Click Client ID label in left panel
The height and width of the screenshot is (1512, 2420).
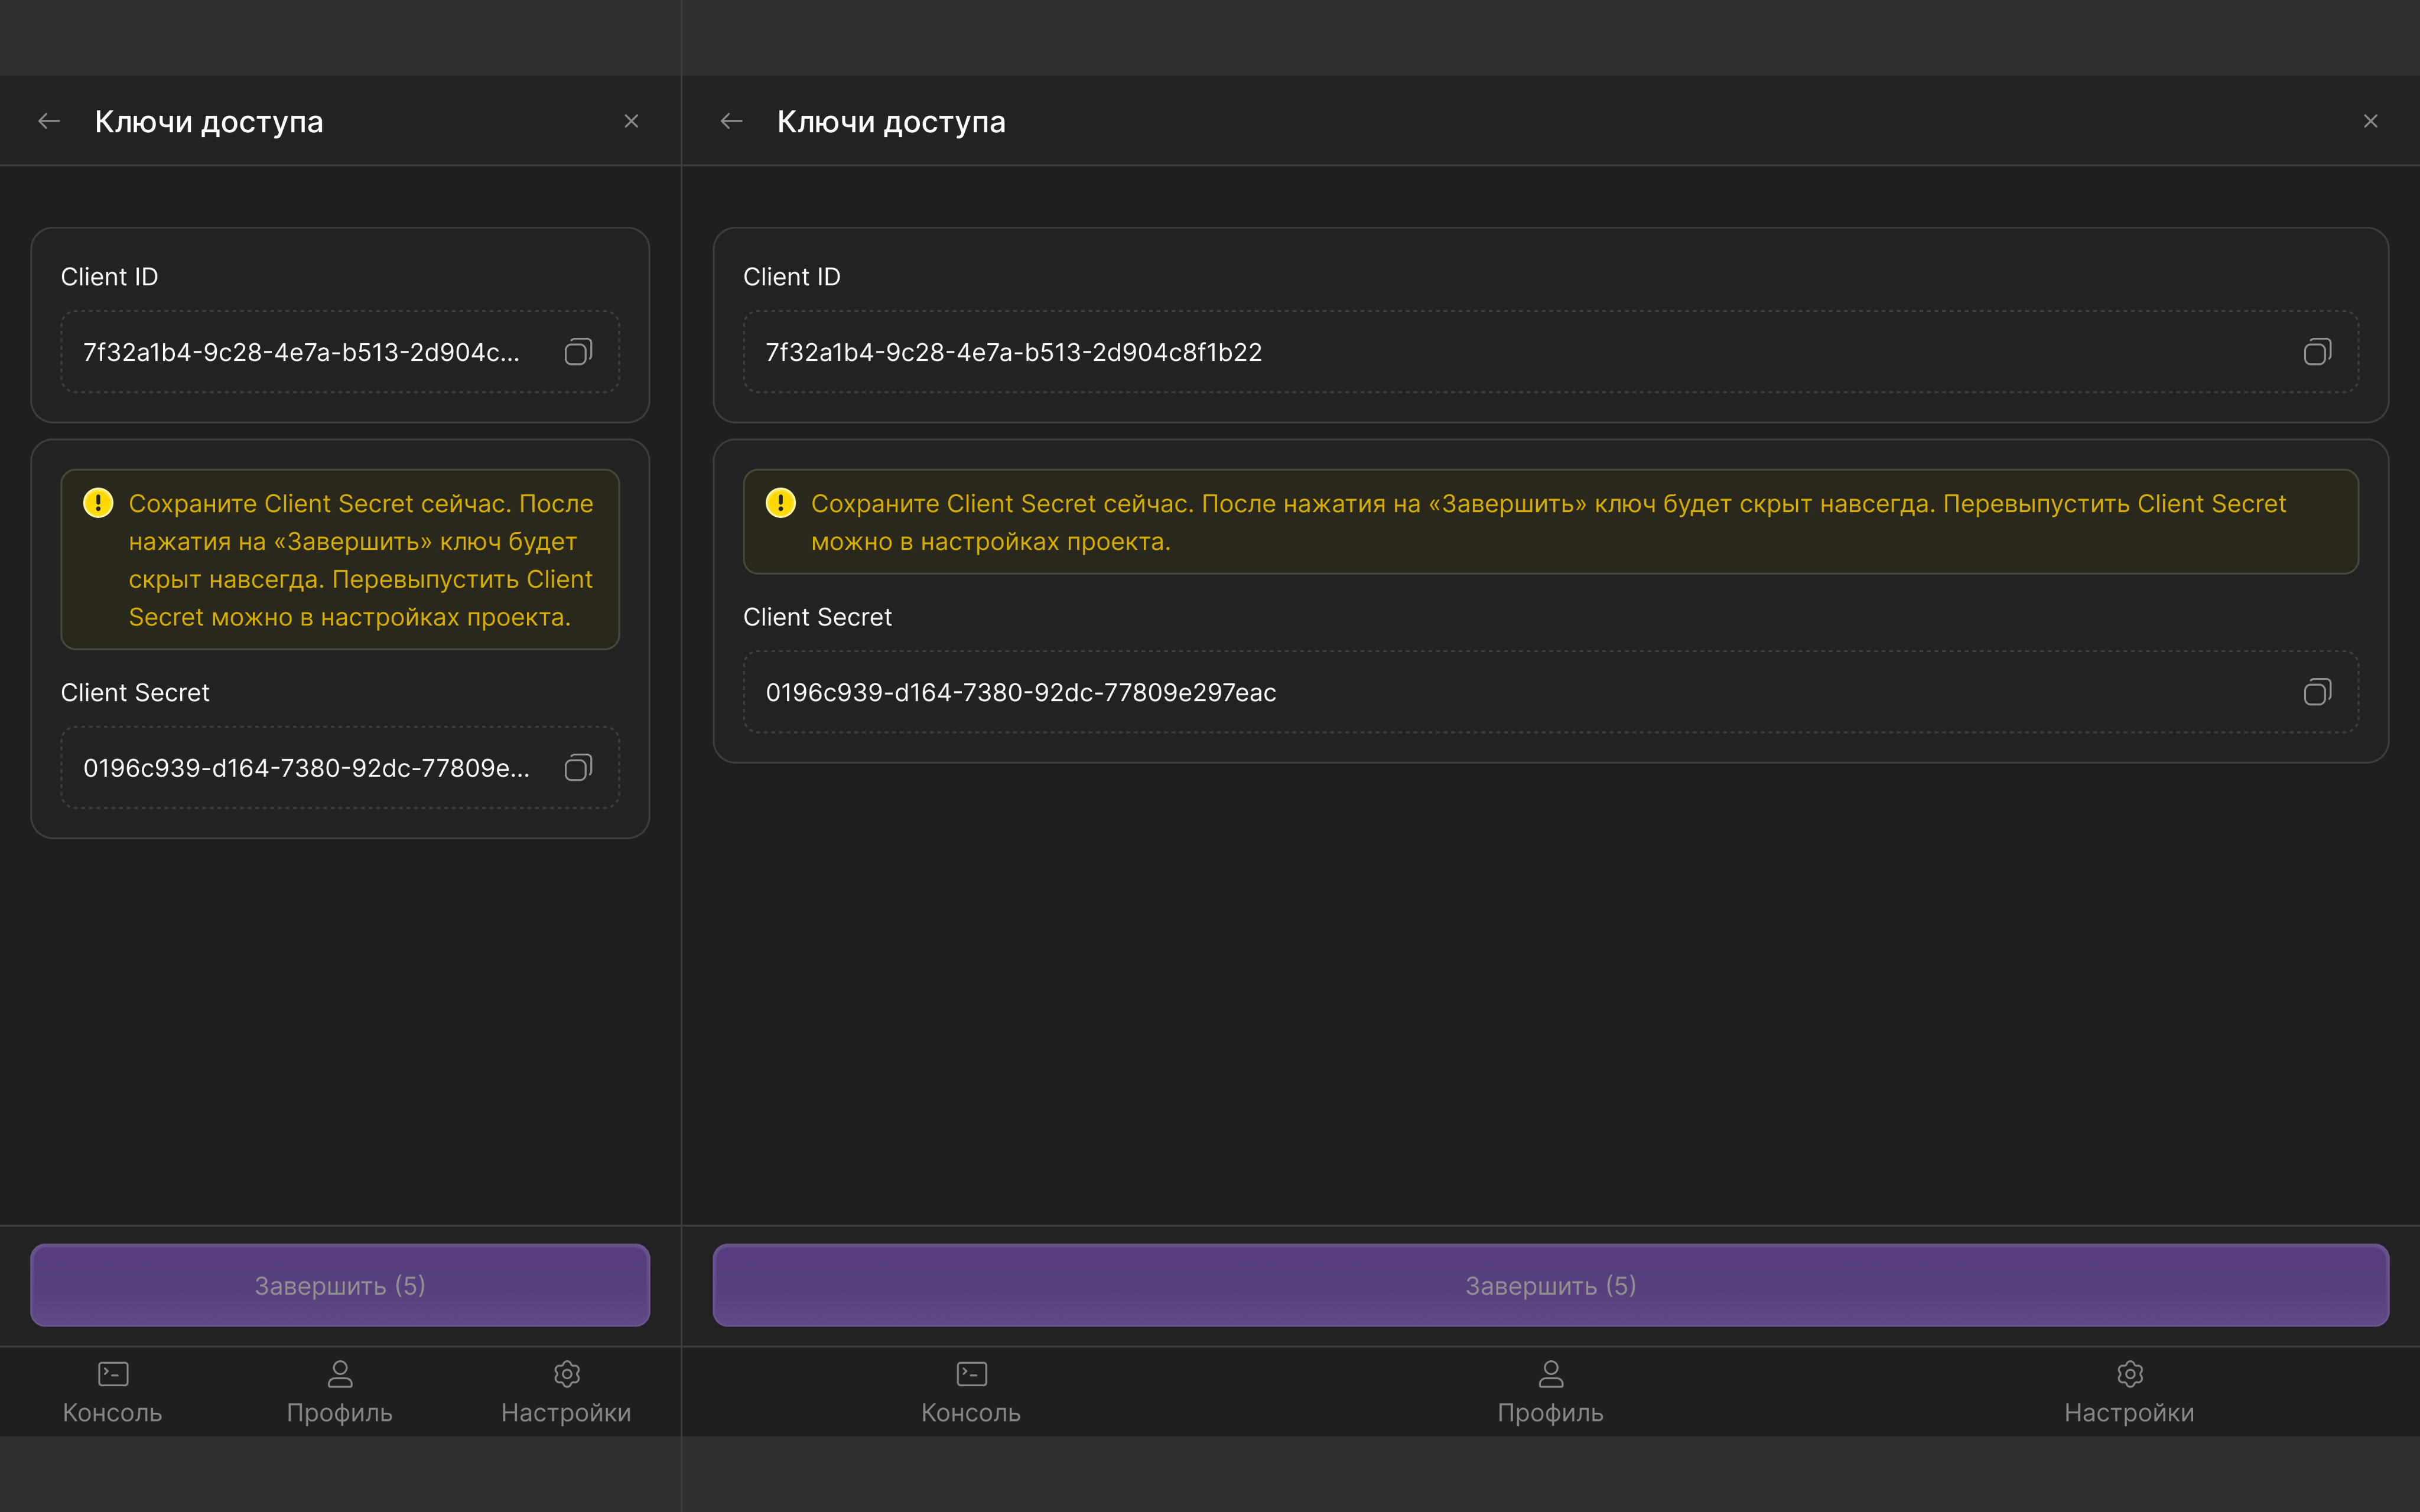(109, 277)
